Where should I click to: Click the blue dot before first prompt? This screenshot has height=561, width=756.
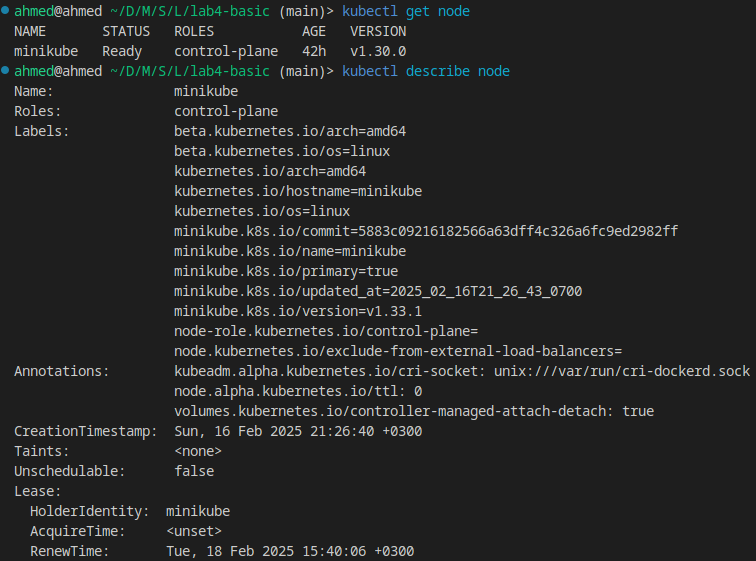point(5,11)
